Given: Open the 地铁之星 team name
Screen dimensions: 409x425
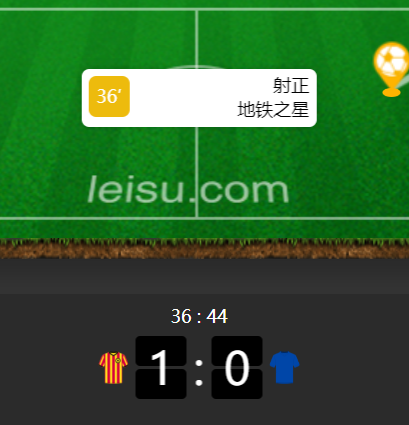Looking at the screenshot, I should click(273, 110).
